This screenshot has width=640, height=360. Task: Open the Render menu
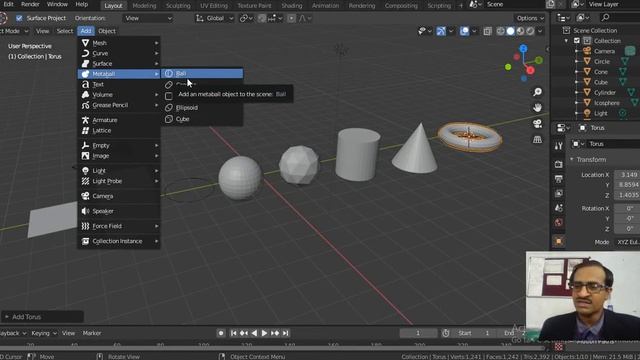click(x=30, y=4)
